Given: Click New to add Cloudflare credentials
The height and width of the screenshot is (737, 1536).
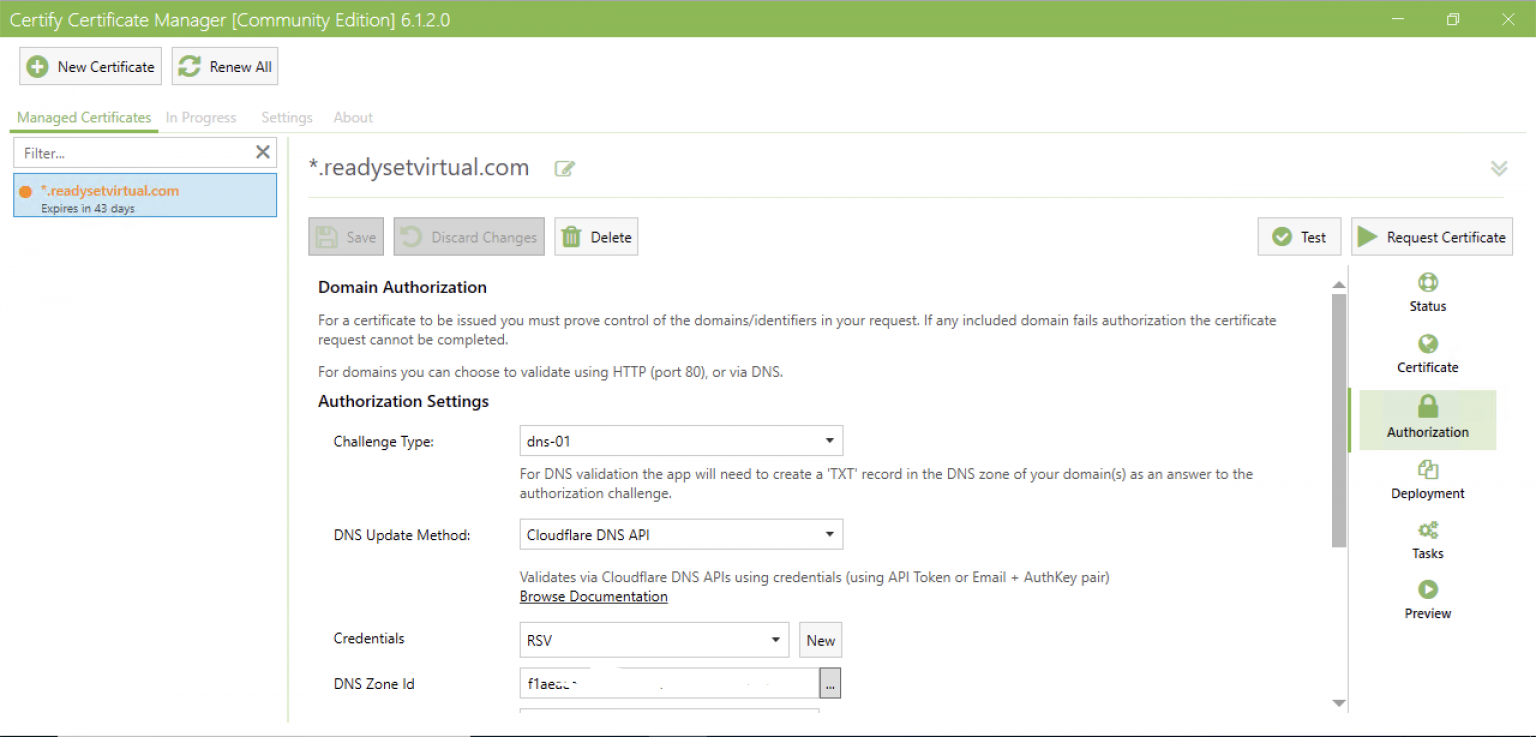Looking at the screenshot, I should pos(820,639).
